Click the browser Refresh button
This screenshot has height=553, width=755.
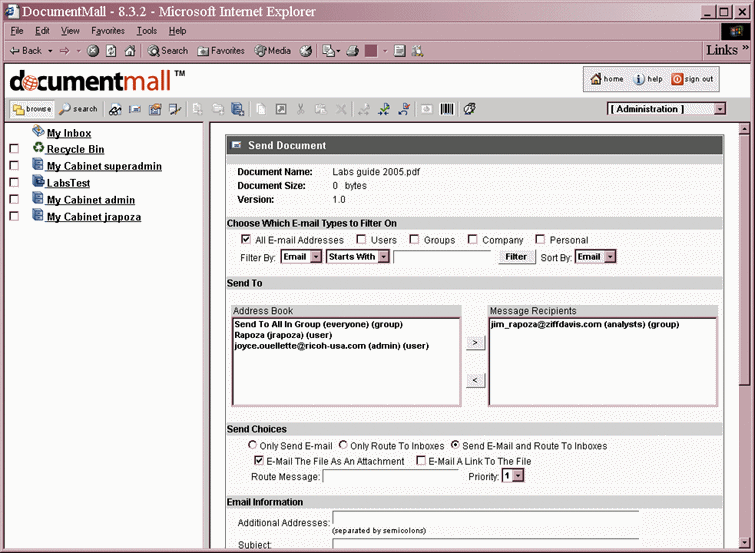(x=111, y=51)
